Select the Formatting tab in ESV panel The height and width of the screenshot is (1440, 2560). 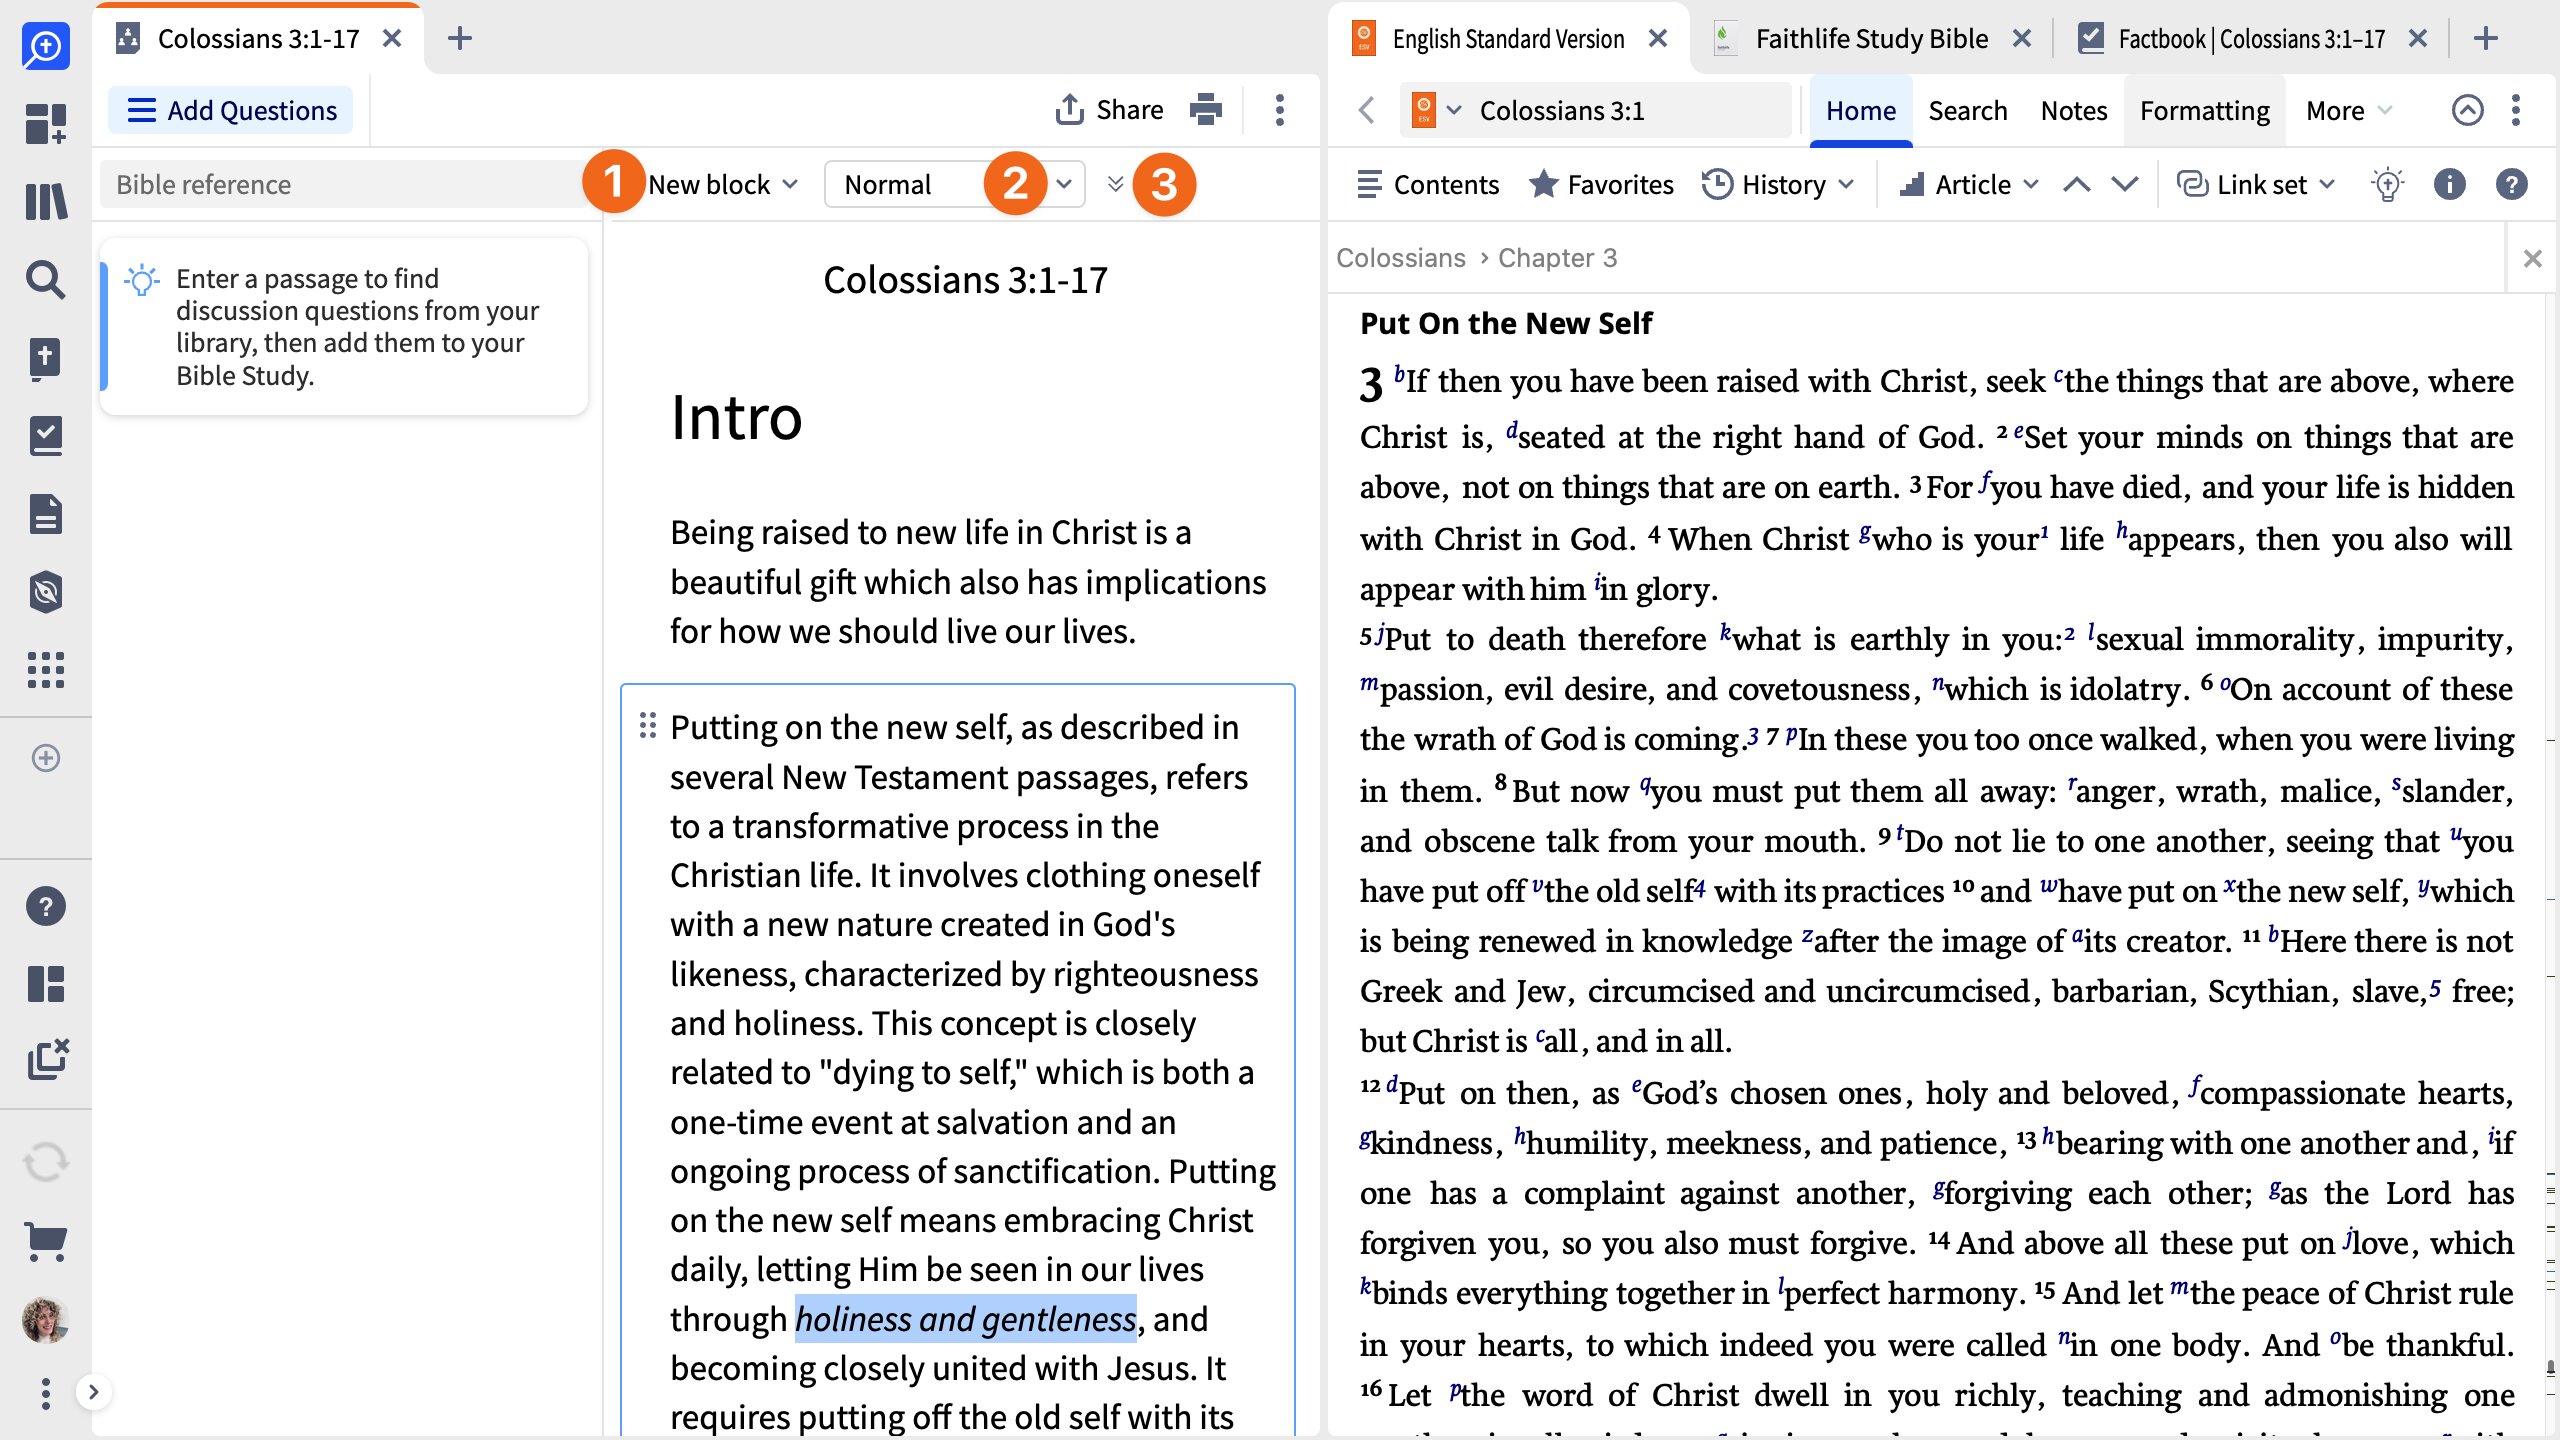pos(2204,110)
